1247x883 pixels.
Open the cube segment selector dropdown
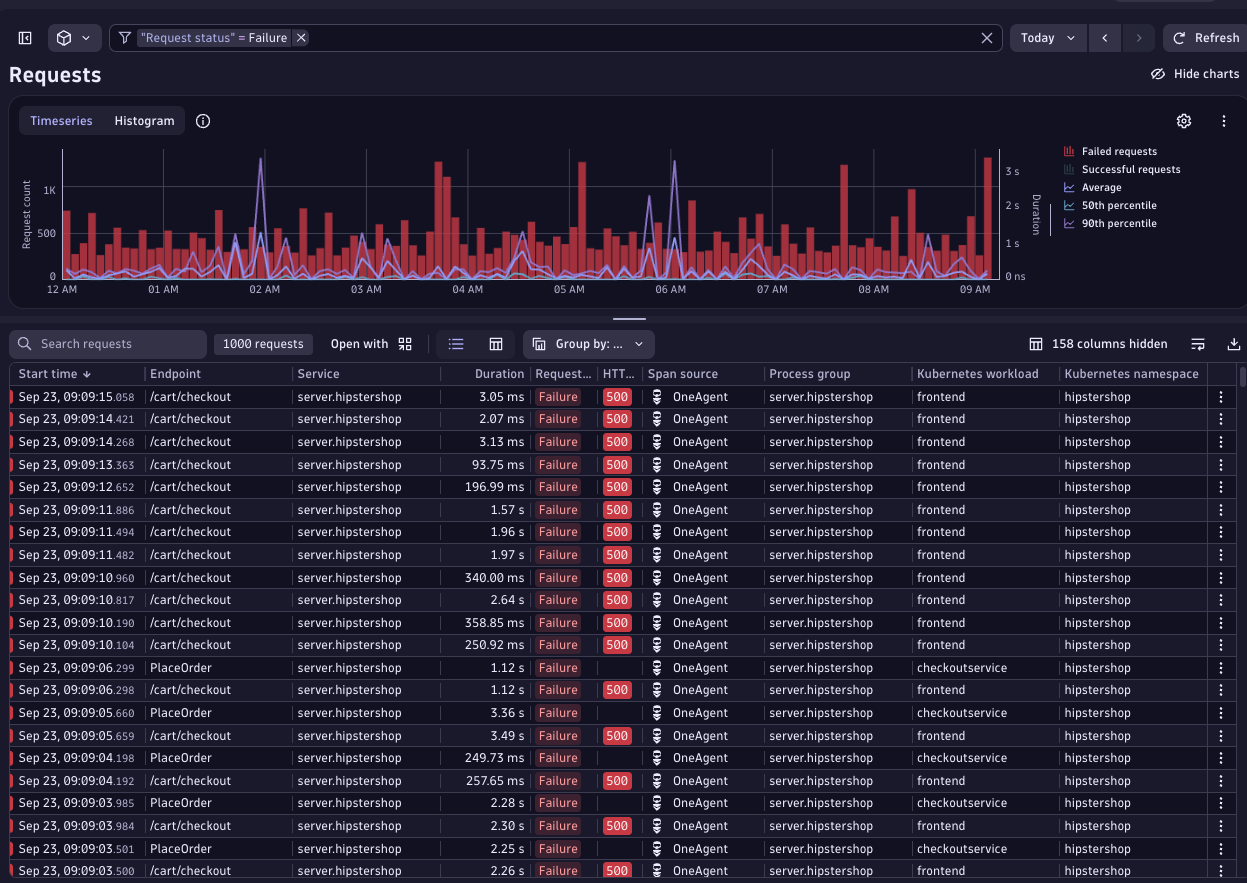tap(74, 38)
